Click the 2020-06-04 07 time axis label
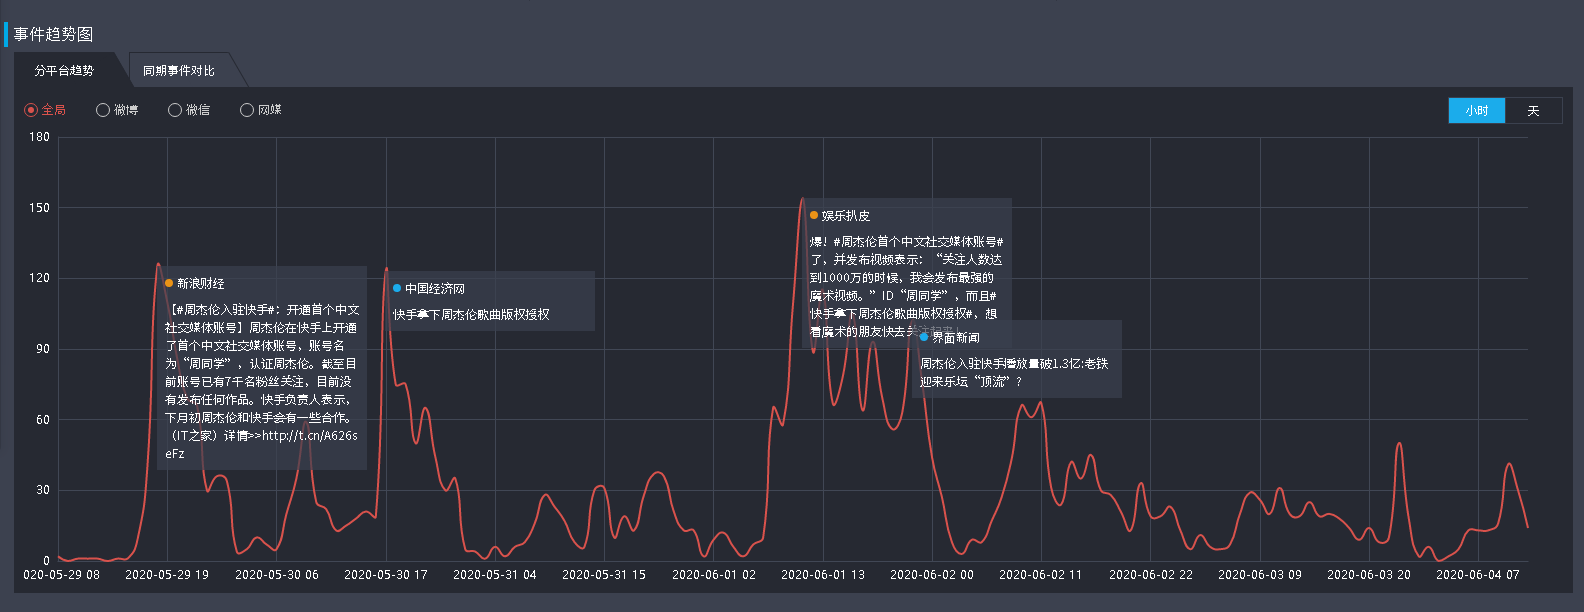 [1477, 575]
